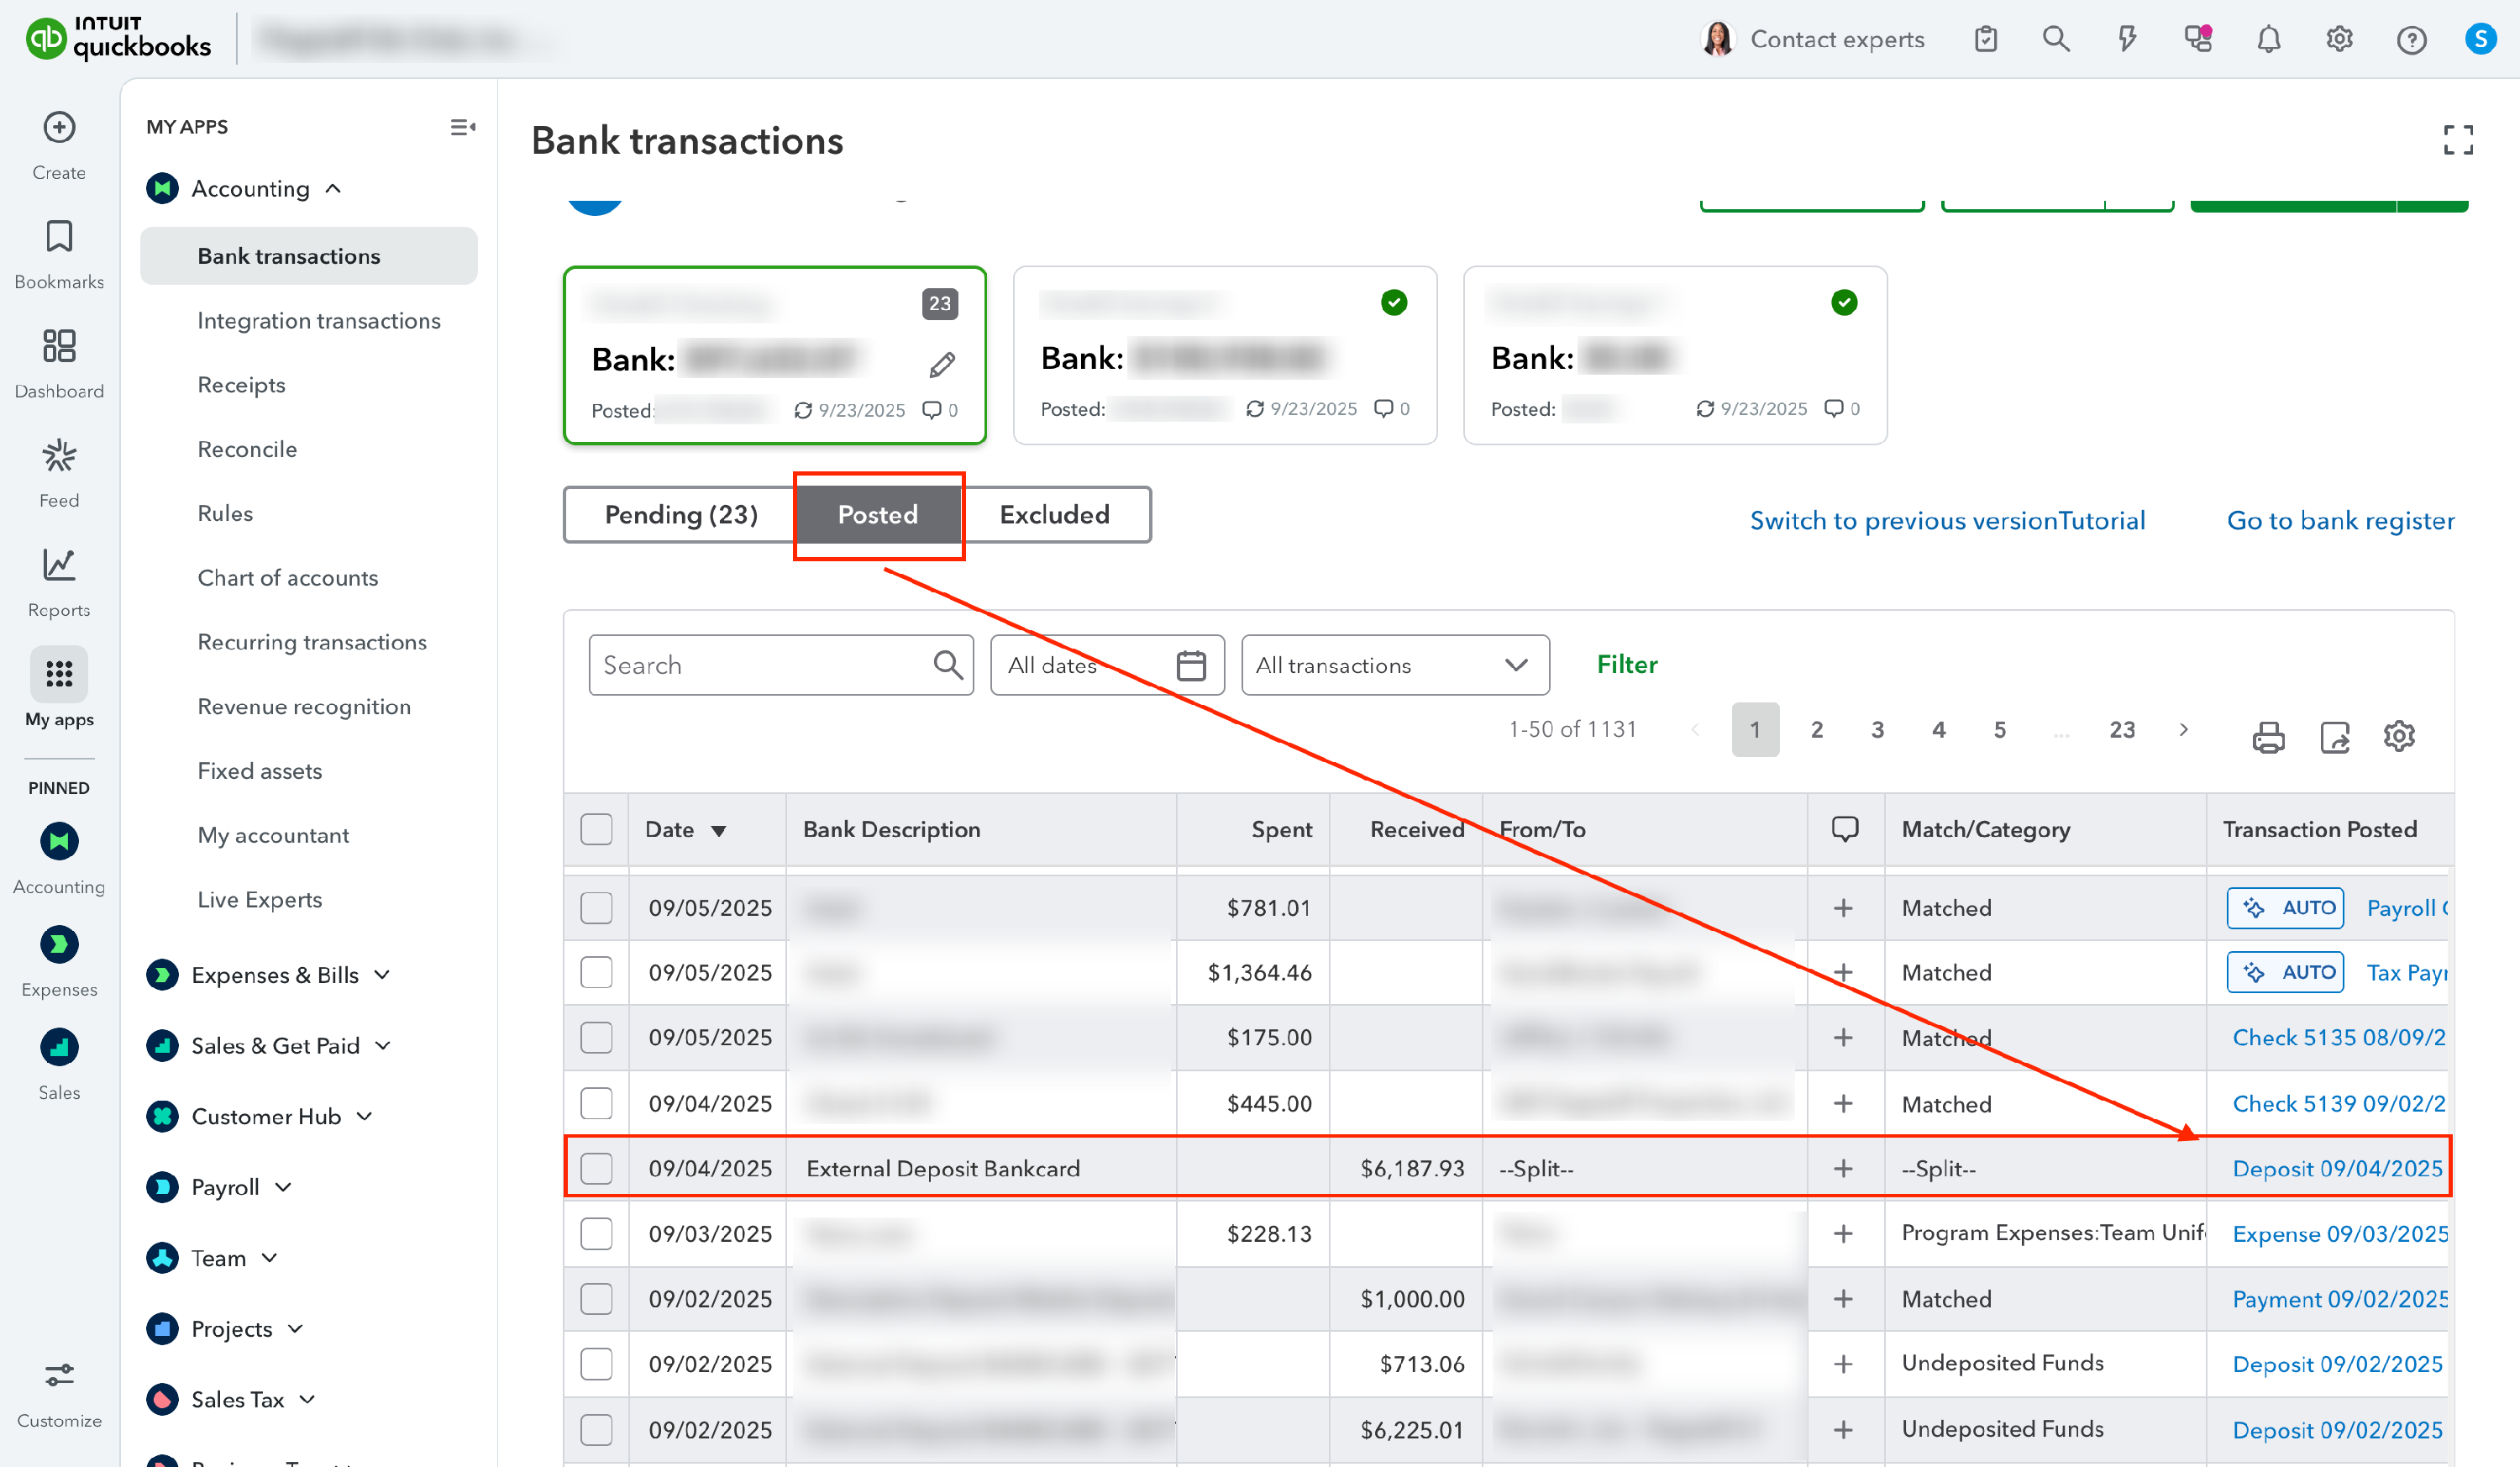This screenshot has height=1467, width=2520.
Task: Click the print icon above the table
Action: (x=2267, y=737)
